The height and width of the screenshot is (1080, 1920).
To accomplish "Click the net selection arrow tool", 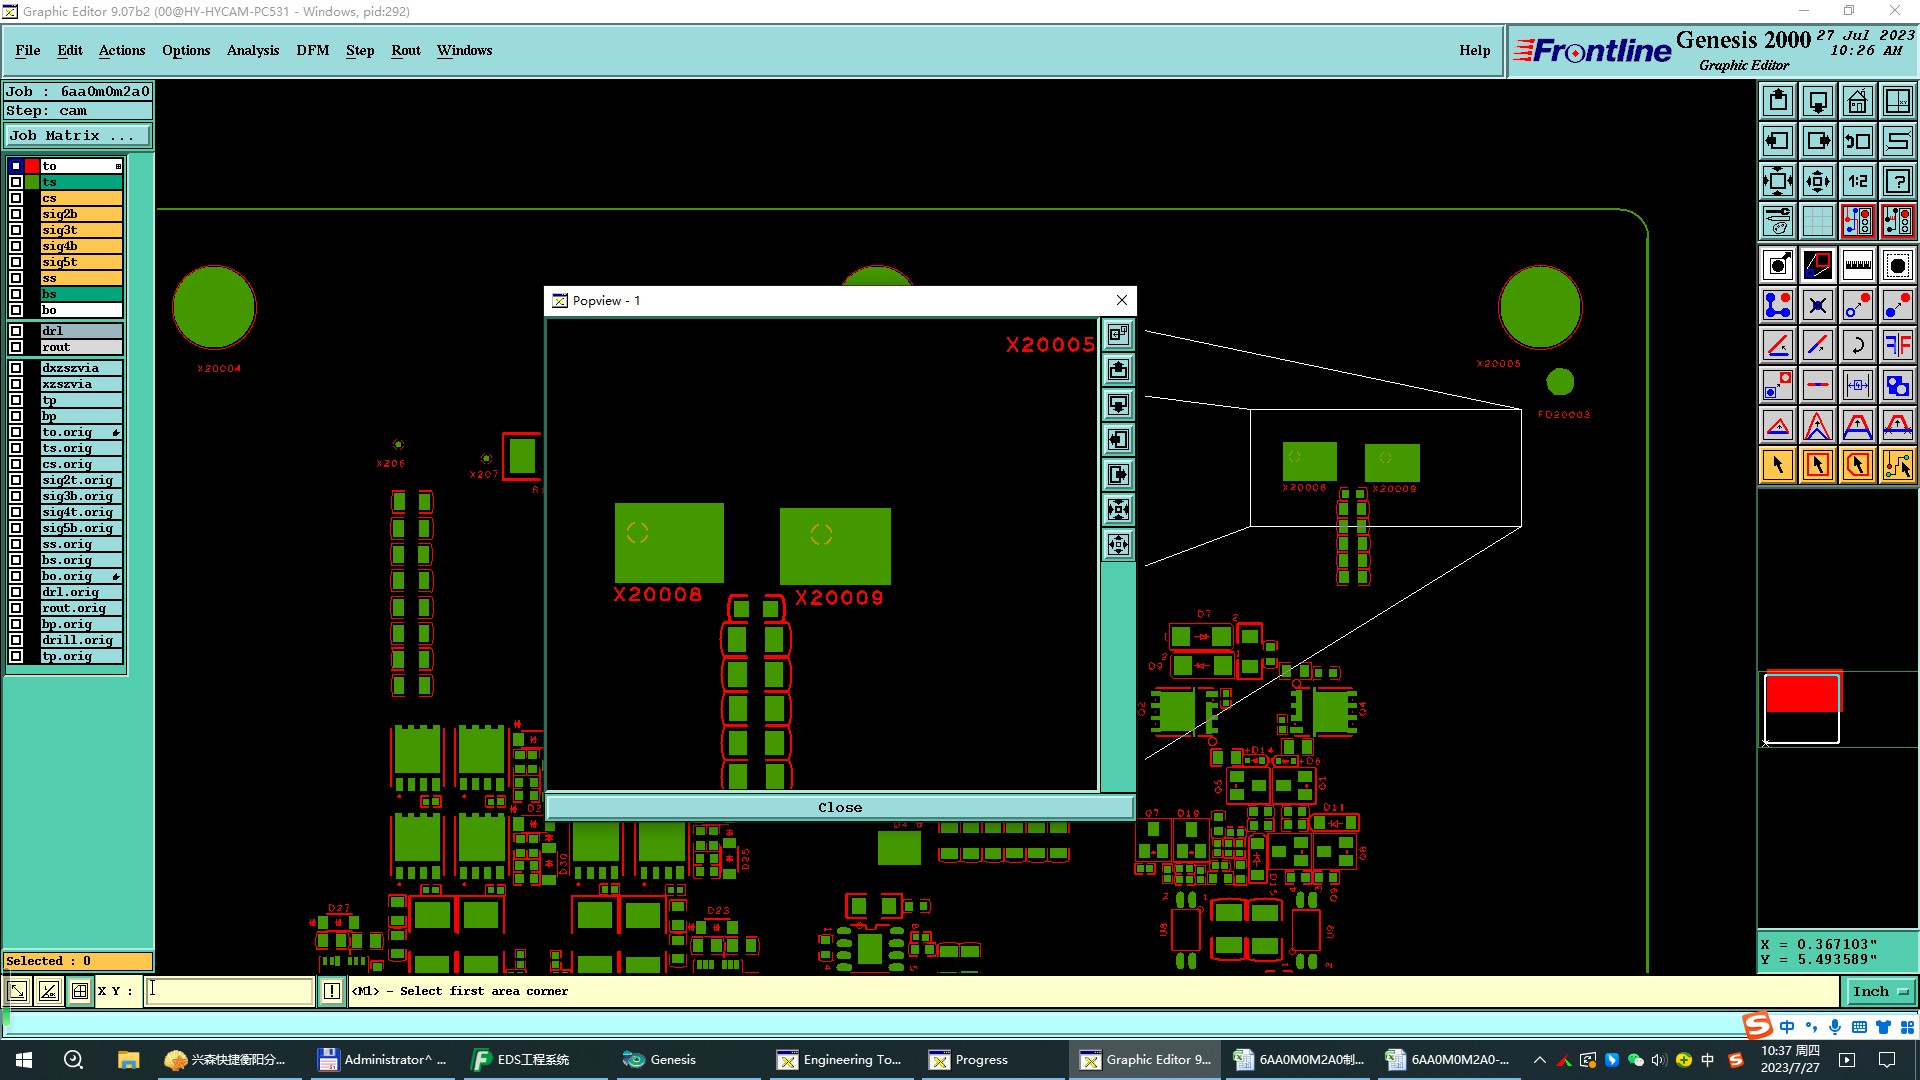I will tap(1897, 465).
